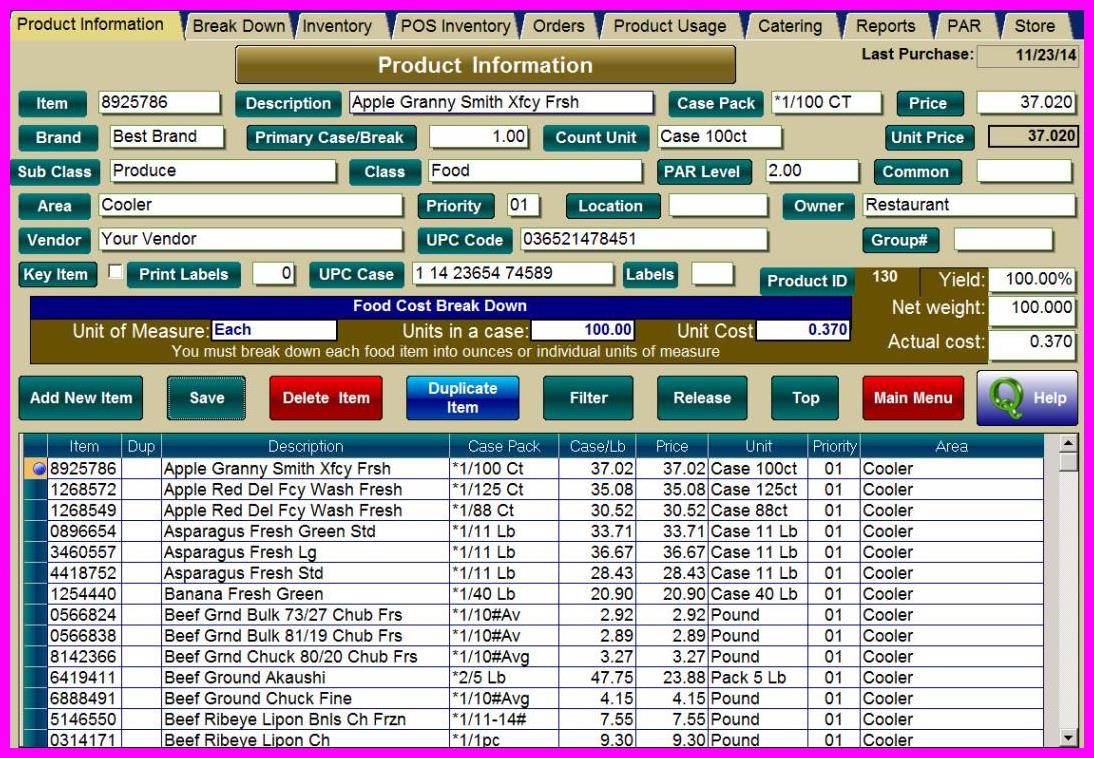Screen dimensions: 1094x758
Task: Delete the selected item
Action: click(324, 398)
